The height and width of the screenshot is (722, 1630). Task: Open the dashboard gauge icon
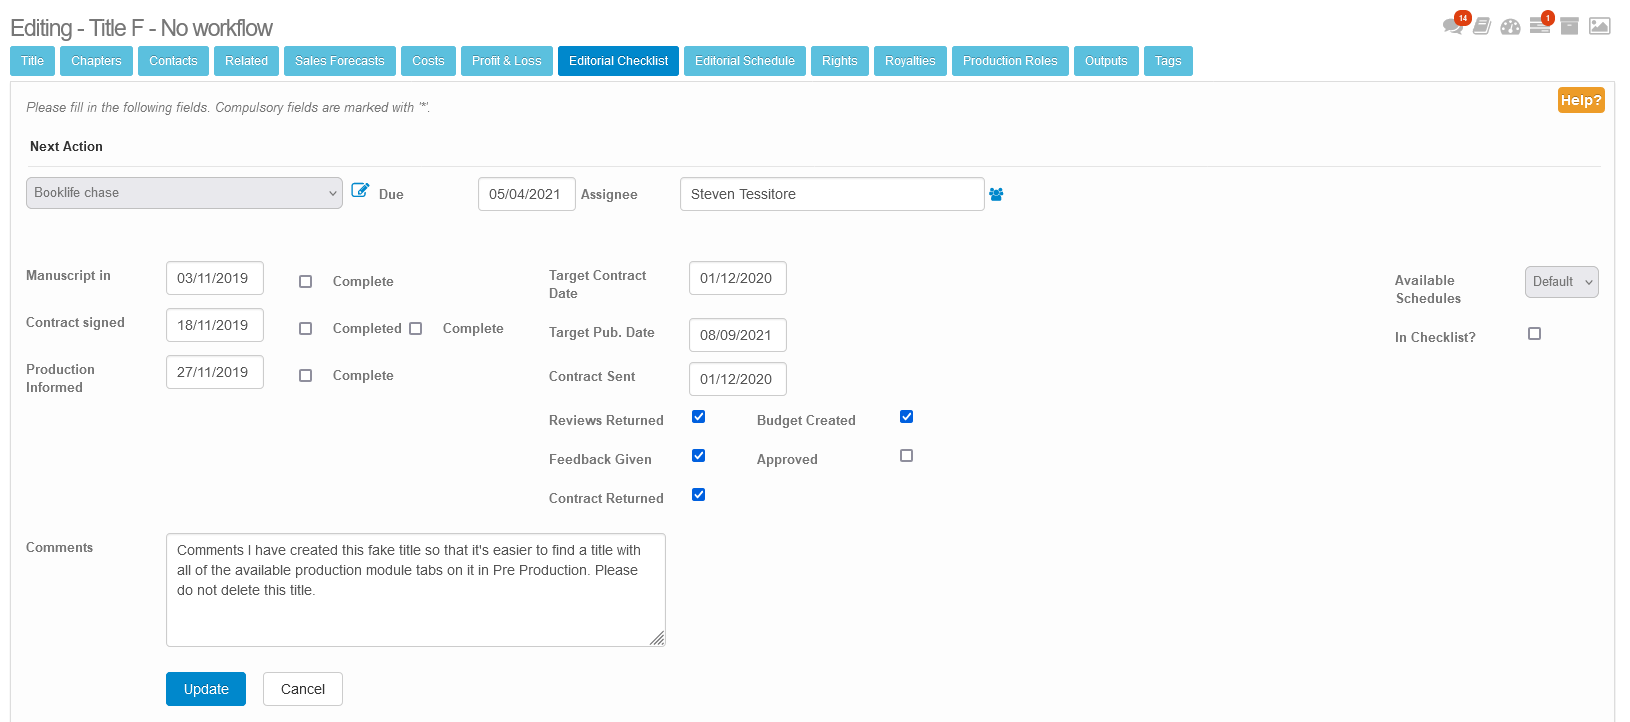click(x=1510, y=26)
